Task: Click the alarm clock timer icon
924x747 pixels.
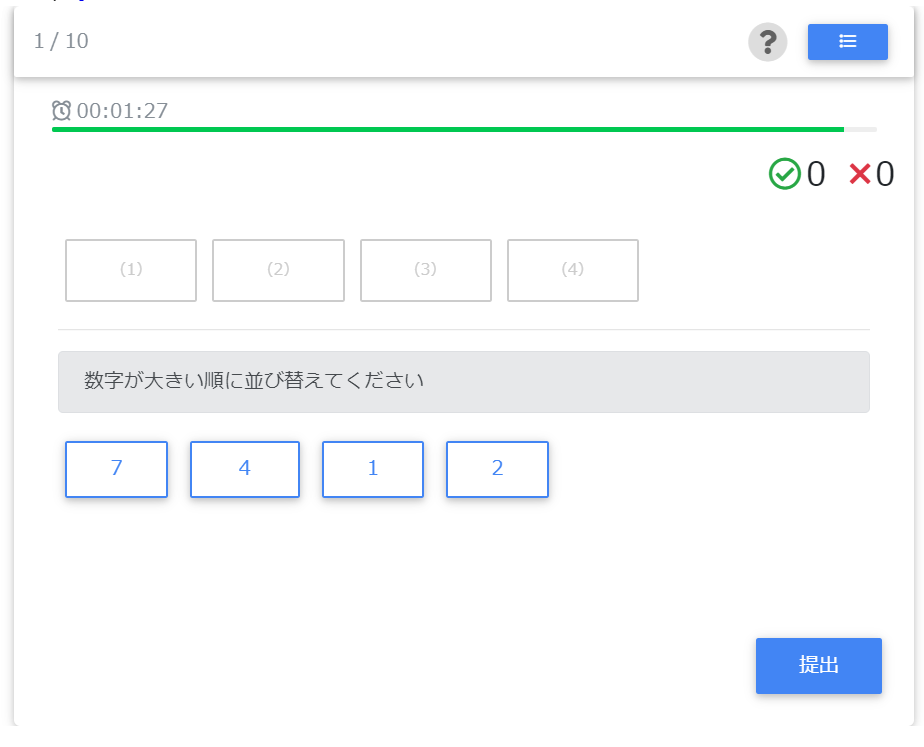Action: tap(61, 110)
